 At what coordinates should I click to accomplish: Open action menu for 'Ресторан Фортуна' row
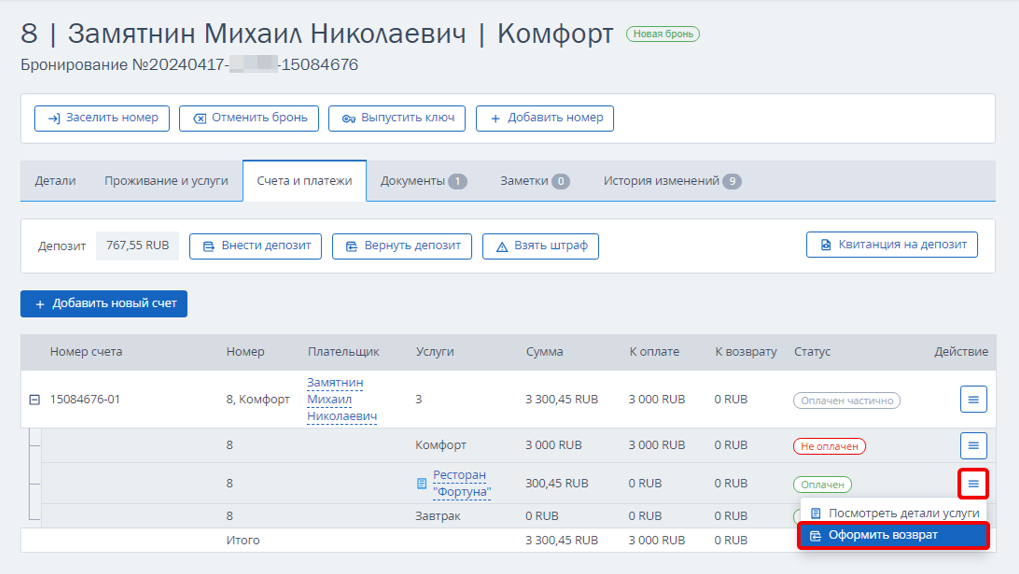point(973,483)
